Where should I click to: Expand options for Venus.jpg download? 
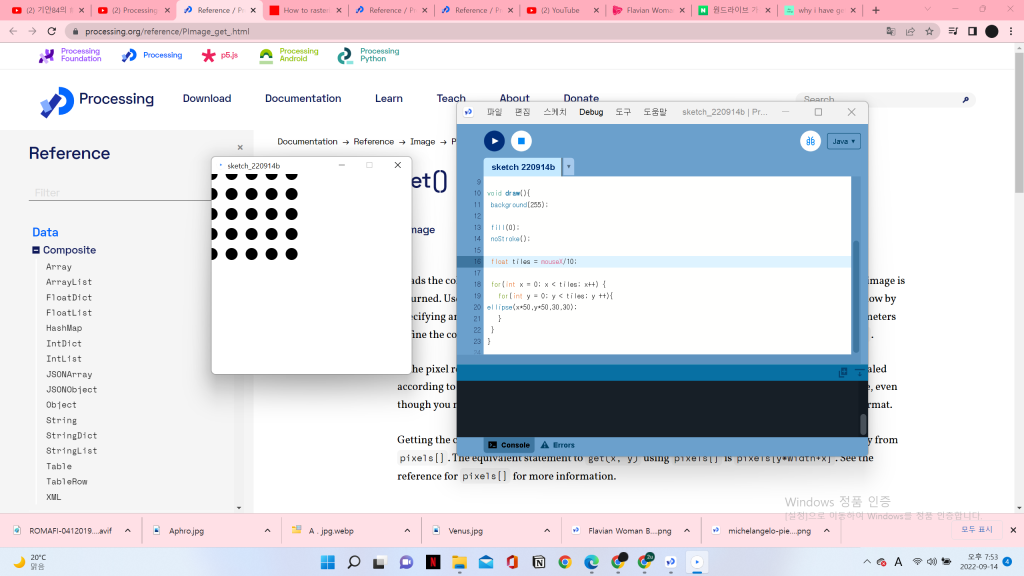(x=547, y=531)
